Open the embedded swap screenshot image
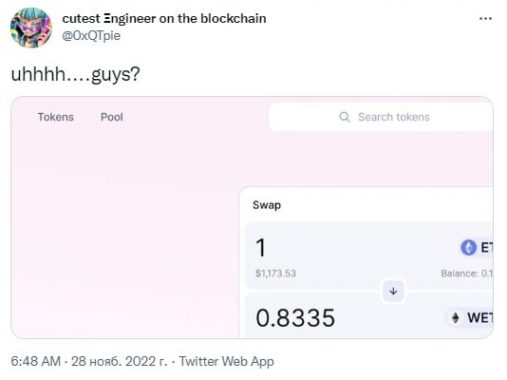The width and height of the screenshot is (507, 380). pos(252,217)
